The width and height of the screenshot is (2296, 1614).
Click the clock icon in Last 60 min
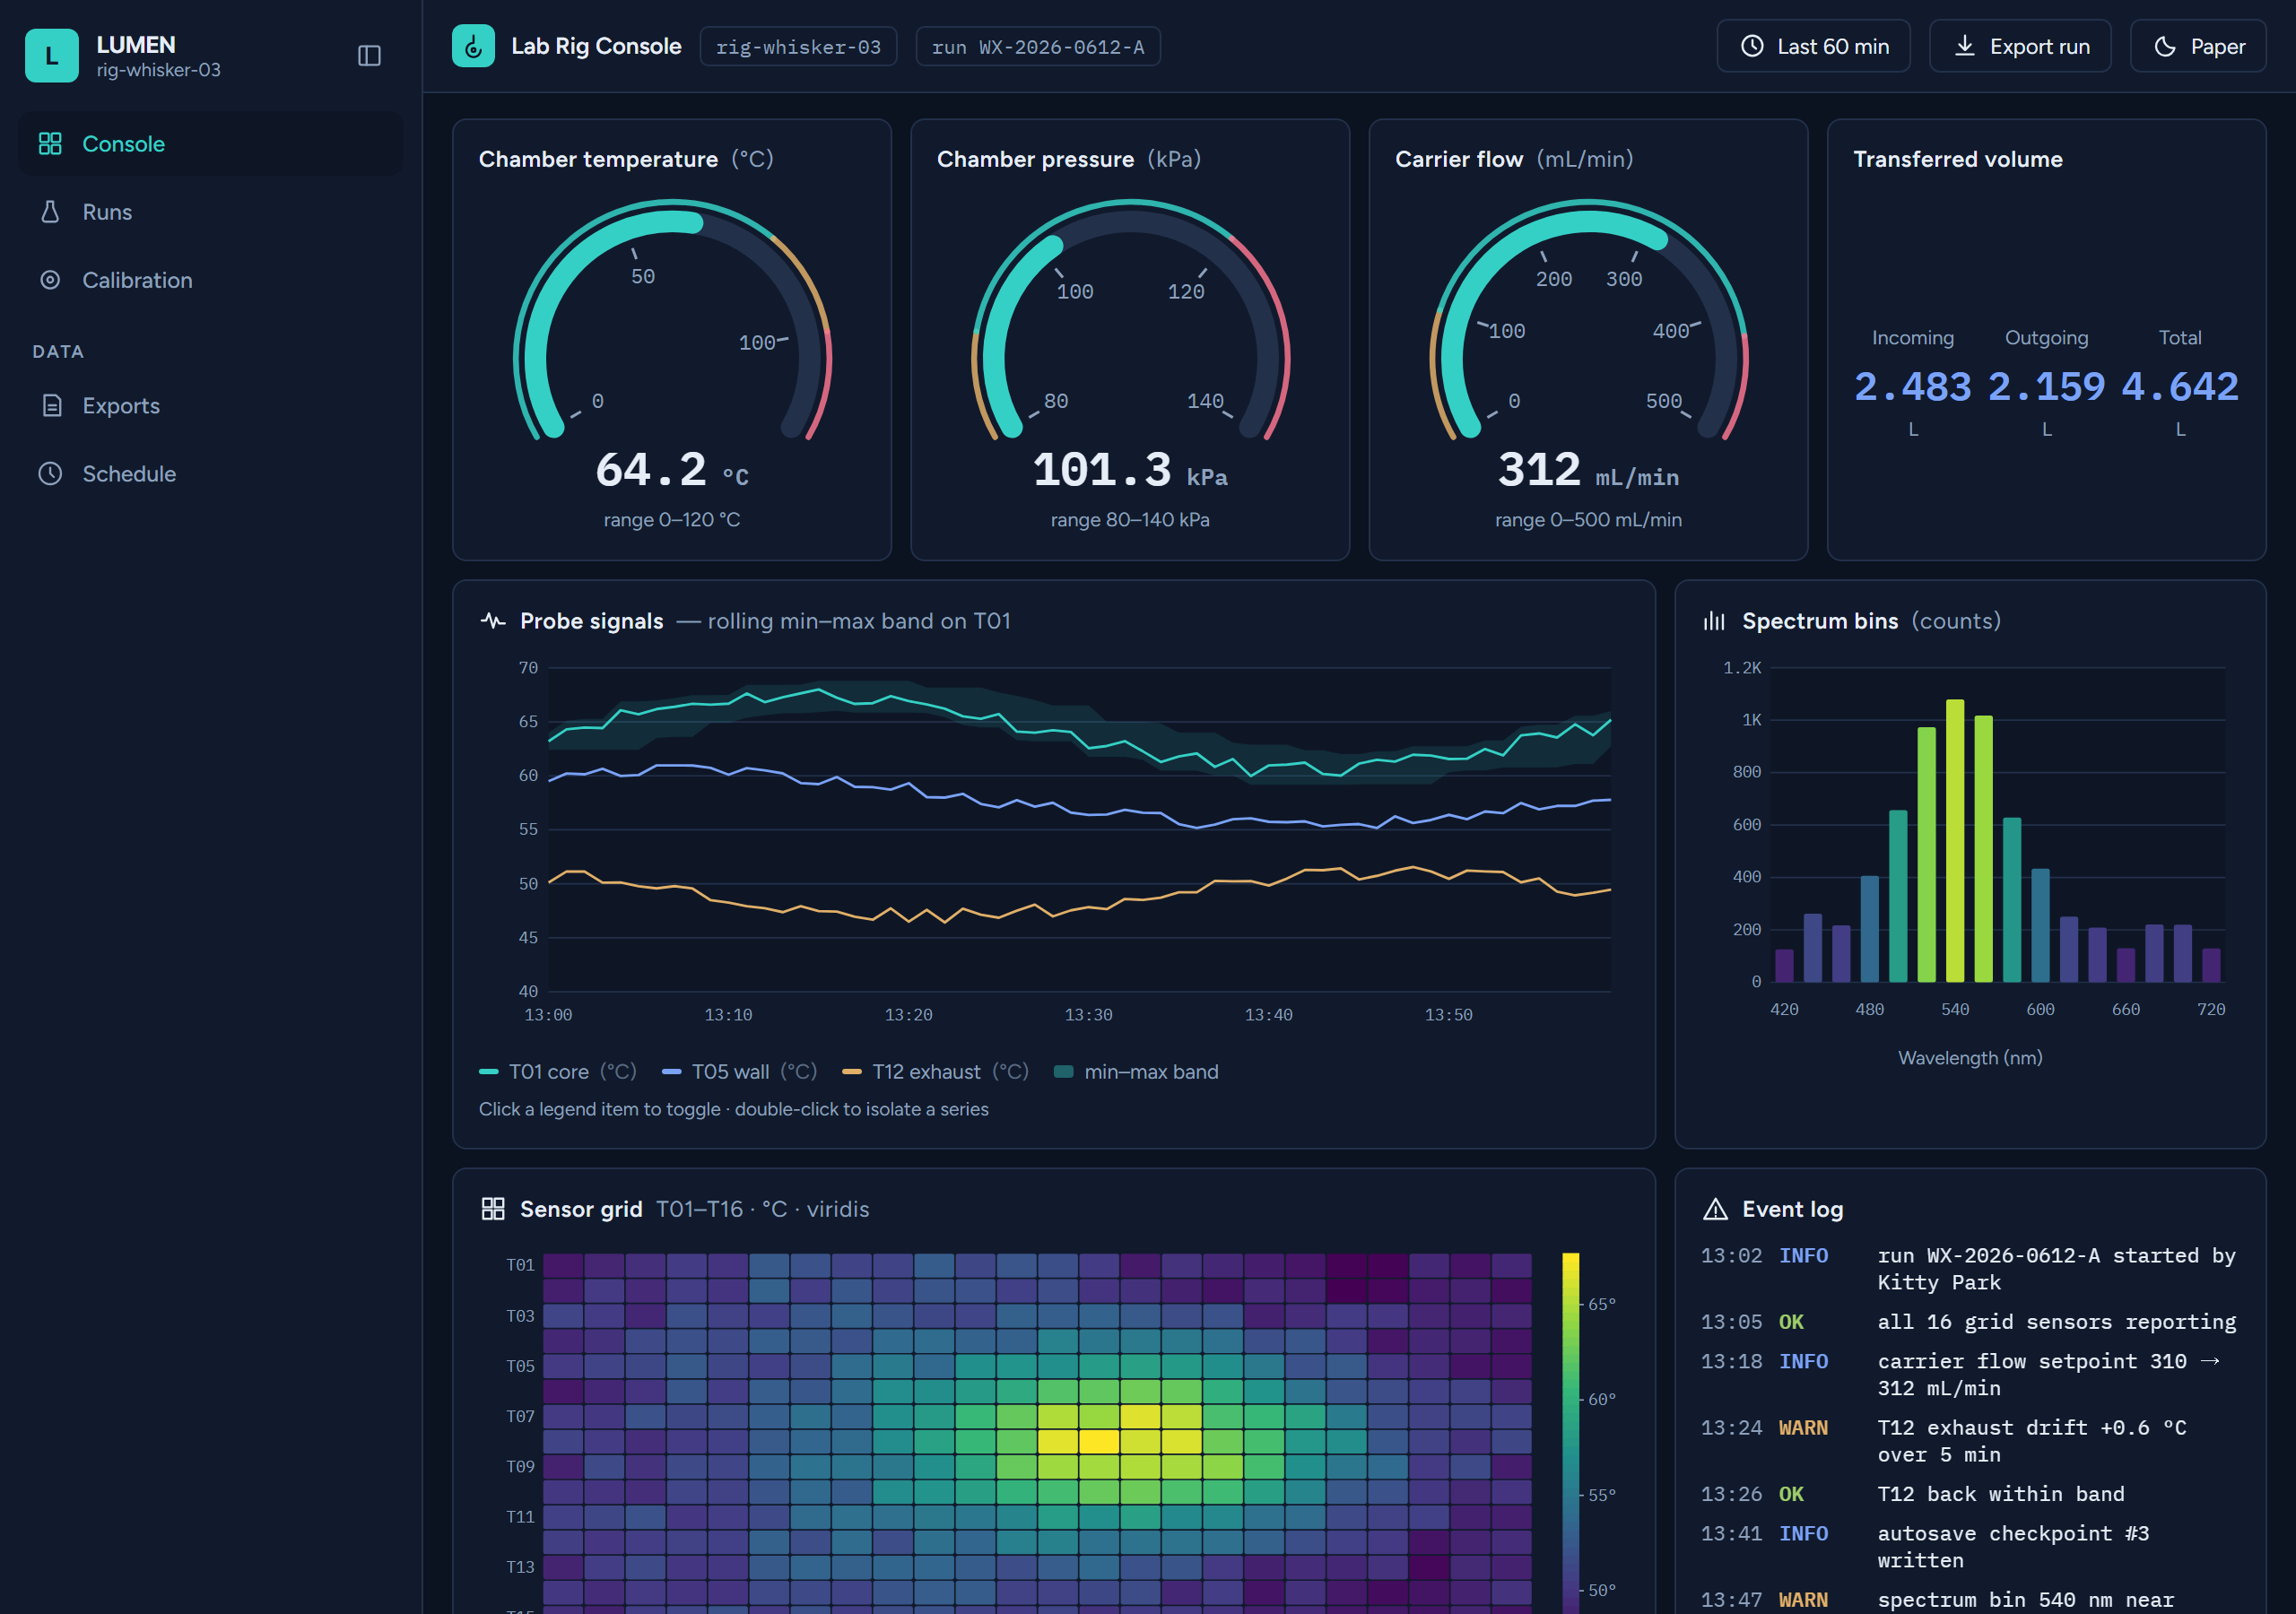(x=1752, y=46)
